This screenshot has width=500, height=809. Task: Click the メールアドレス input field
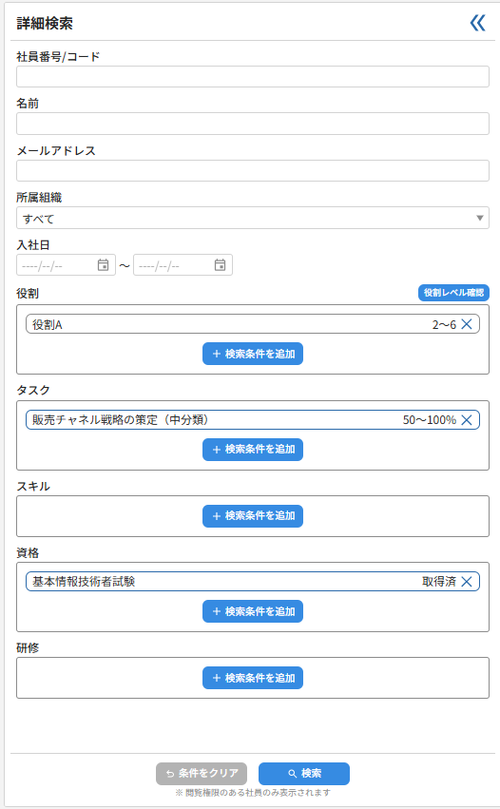pyautogui.click(x=253, y=171)
